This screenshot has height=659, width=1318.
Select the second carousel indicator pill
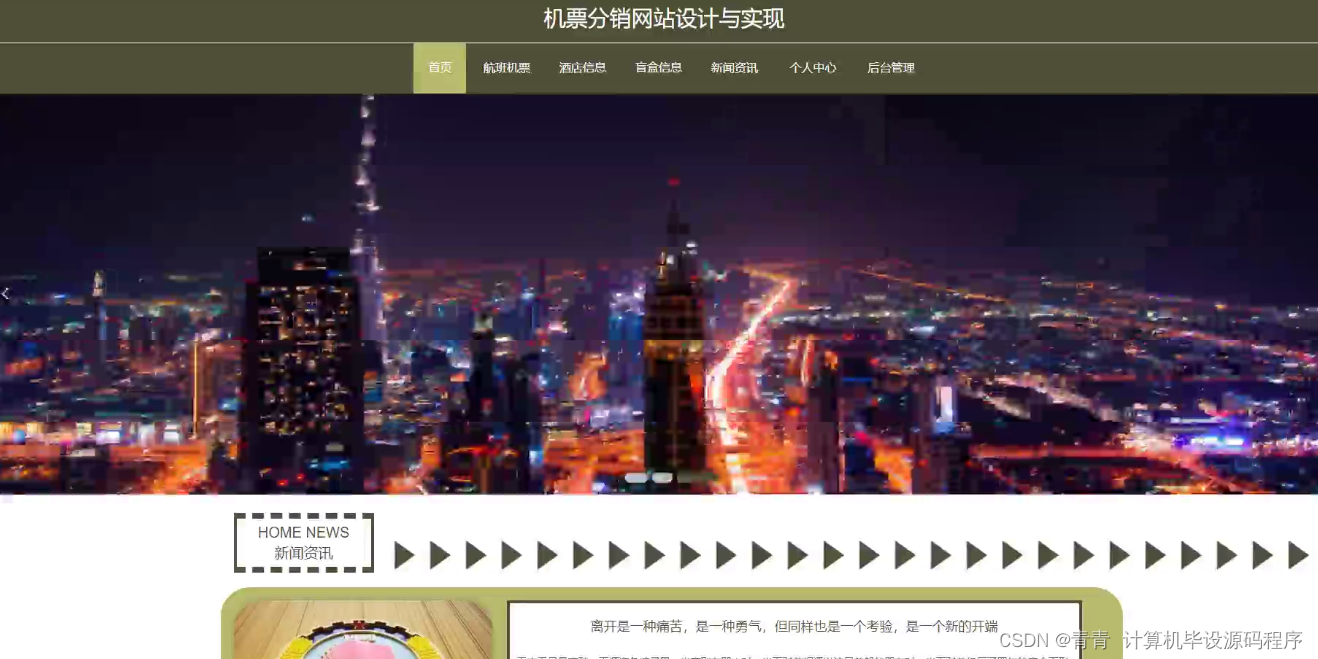coord(662,478)
